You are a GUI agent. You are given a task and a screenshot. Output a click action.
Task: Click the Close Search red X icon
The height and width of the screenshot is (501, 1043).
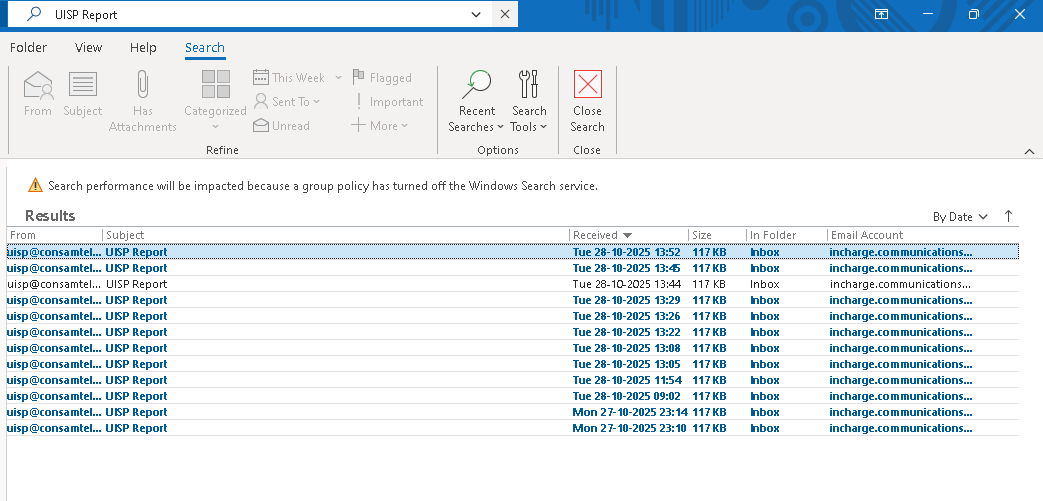[587, 84]
